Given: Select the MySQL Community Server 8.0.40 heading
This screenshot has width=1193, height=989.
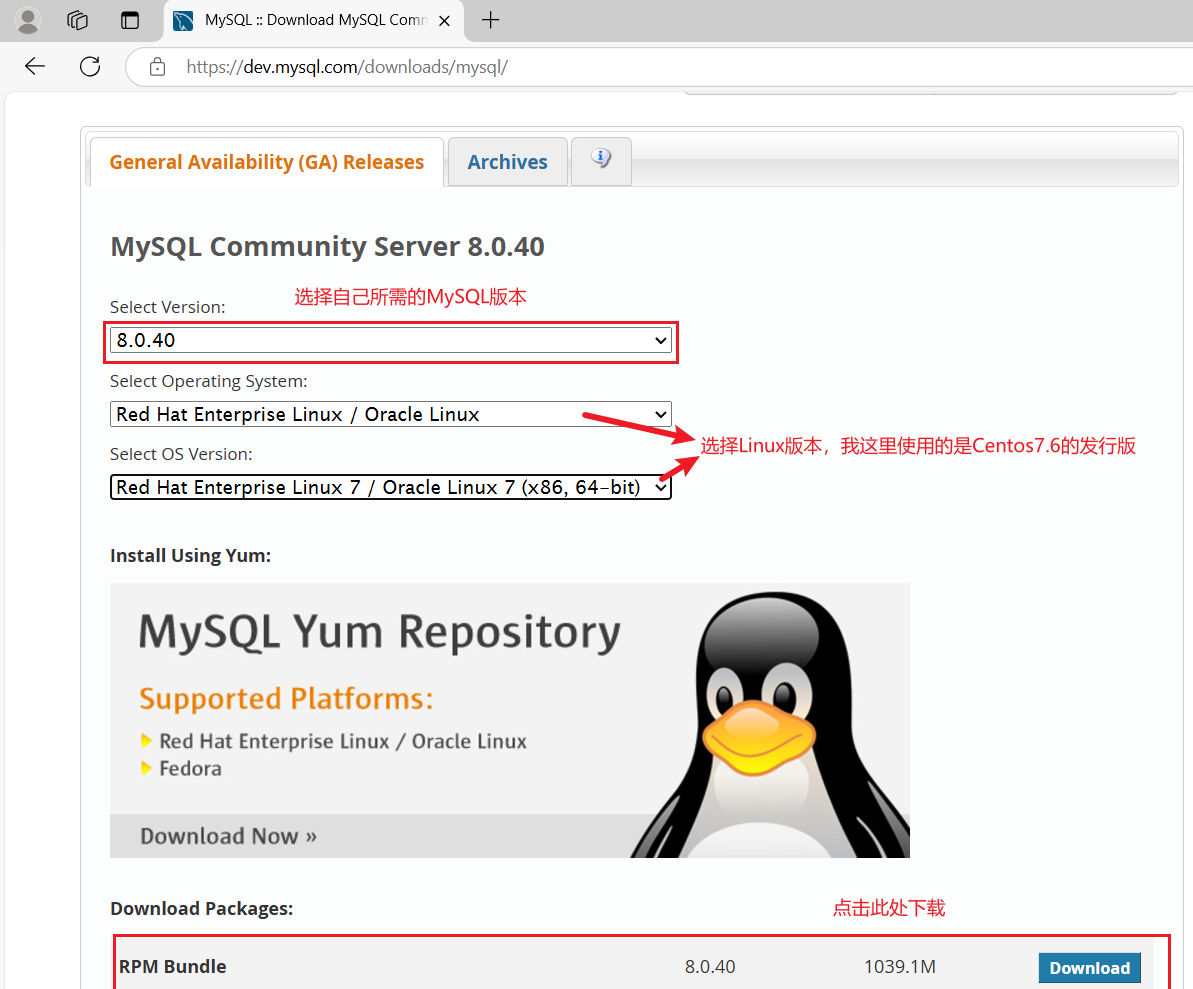Looking at the screenshot, I should point(327,246).
